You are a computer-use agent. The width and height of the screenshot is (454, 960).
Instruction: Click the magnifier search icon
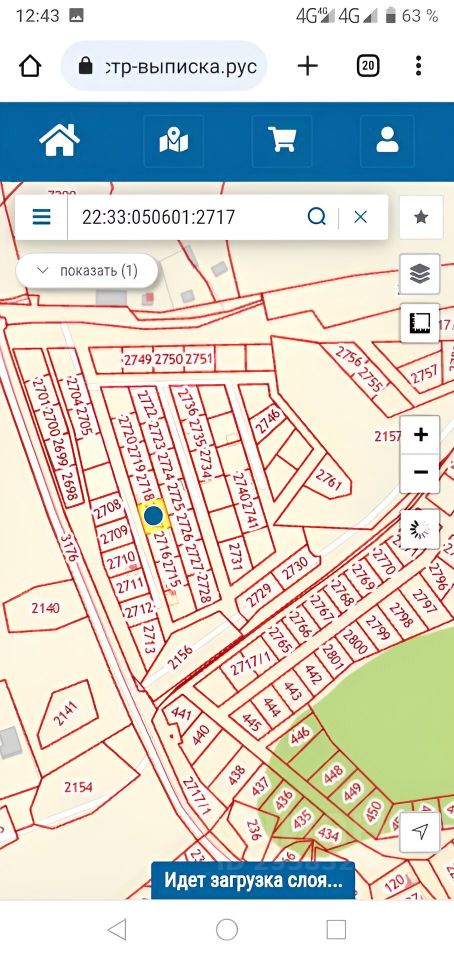point(317,216)
